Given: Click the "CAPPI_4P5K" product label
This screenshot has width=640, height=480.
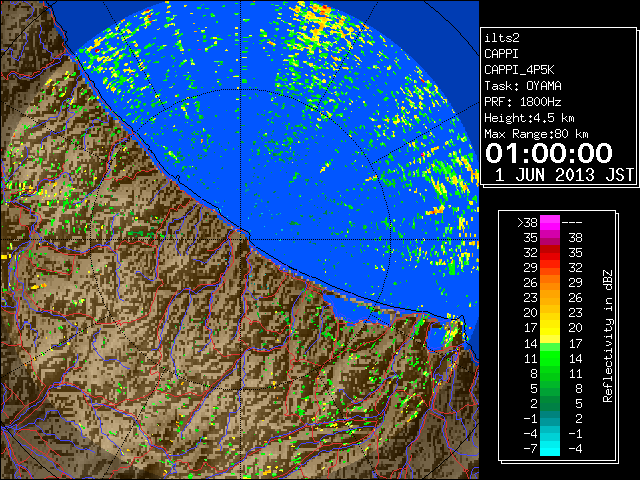Looking at the screenshot, I should tap(519, 70).
